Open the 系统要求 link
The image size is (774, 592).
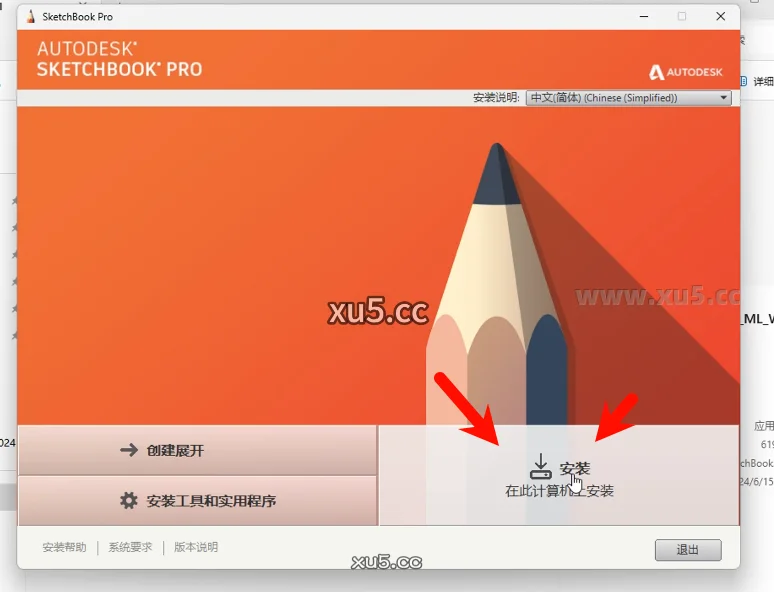coord(130,547)
